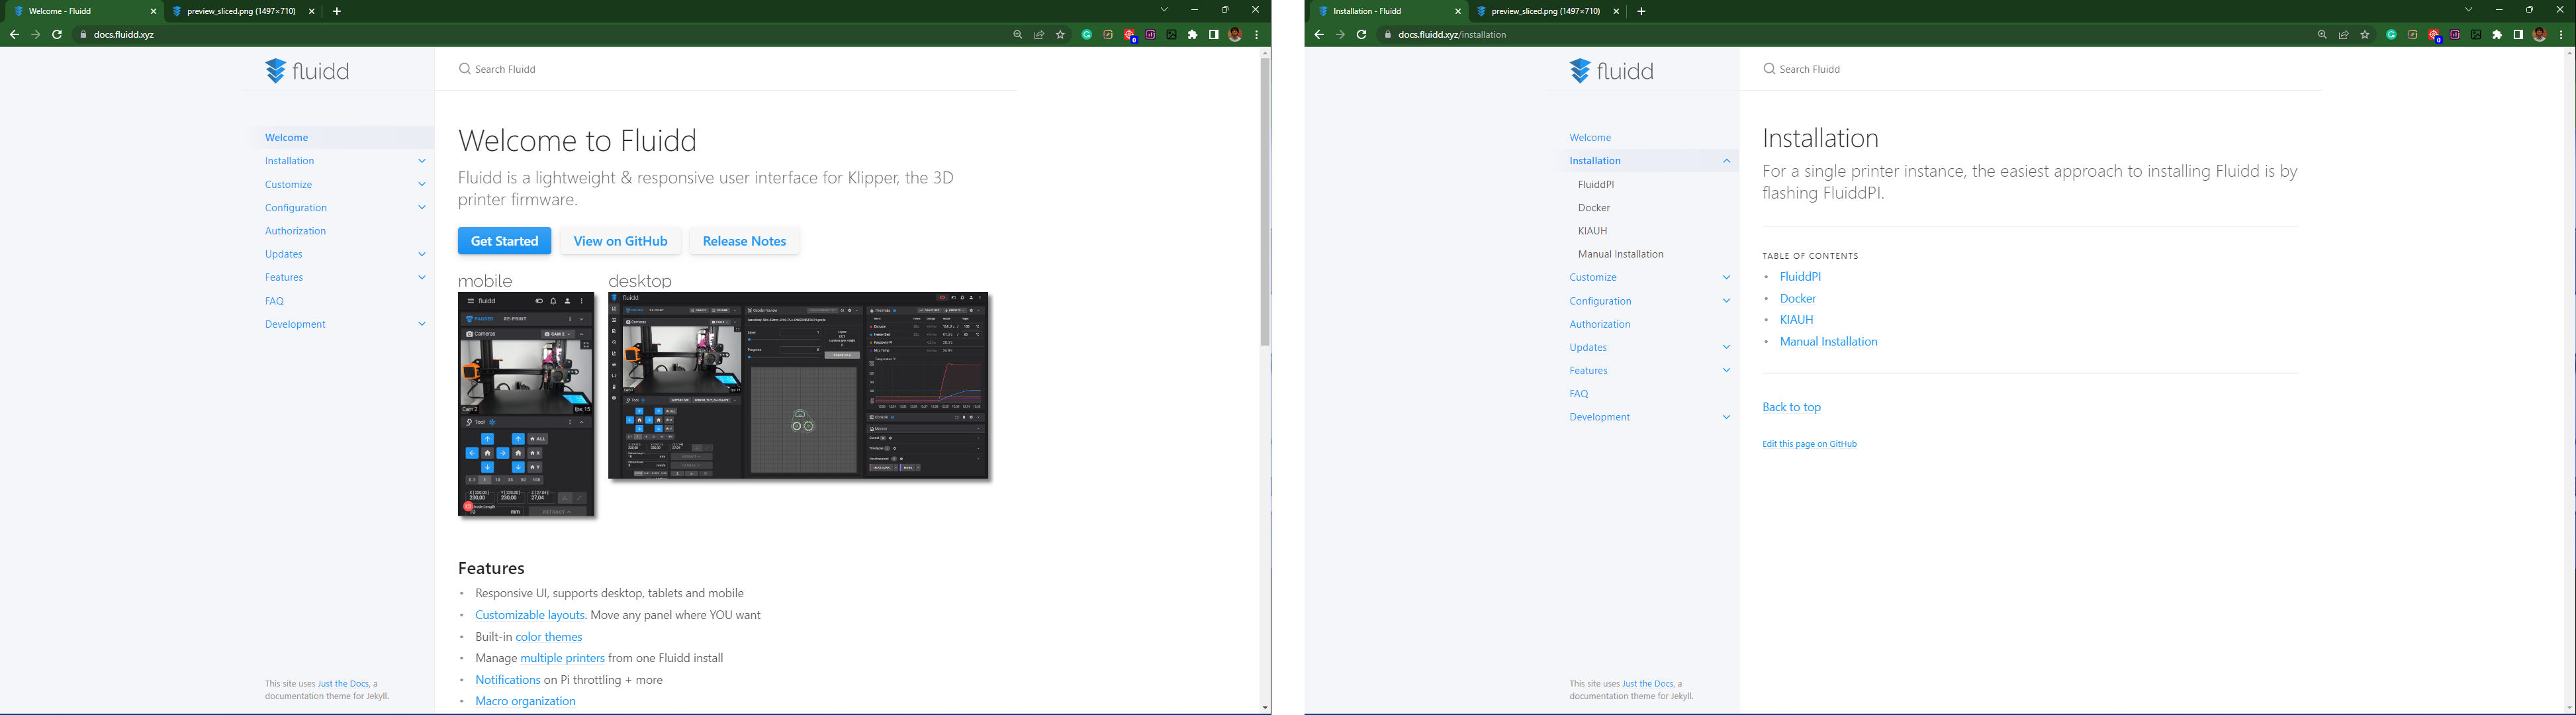Screen dimensions: 2576x715
Task: Open Grammarly extension in left window toolbar
Action: pos(1087,35)
